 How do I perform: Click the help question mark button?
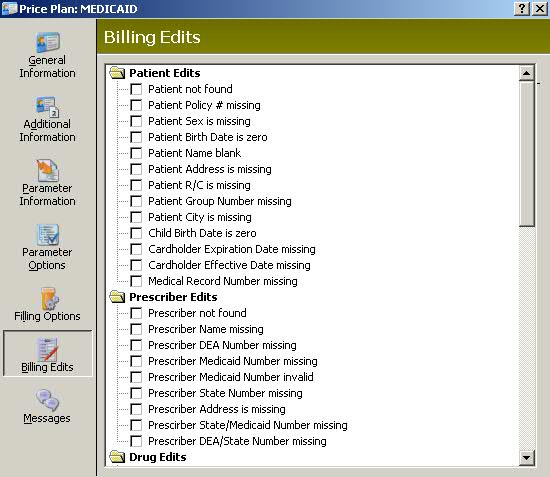point(521,8)
